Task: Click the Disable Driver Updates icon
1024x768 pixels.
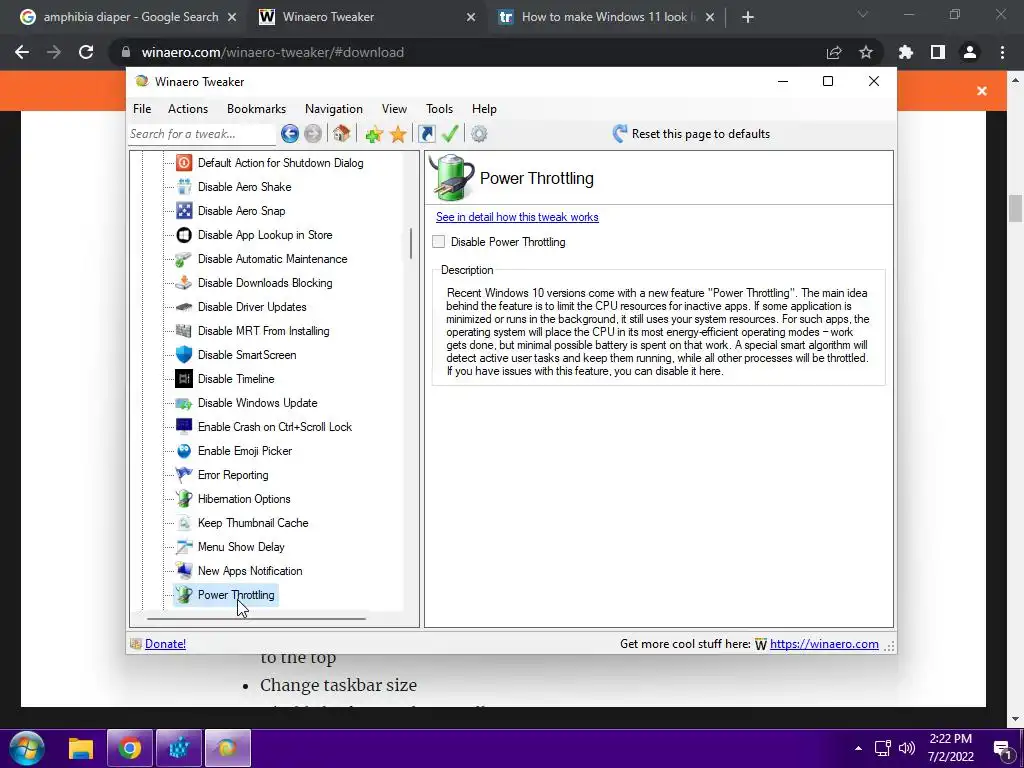Action: tap(184, 307)
